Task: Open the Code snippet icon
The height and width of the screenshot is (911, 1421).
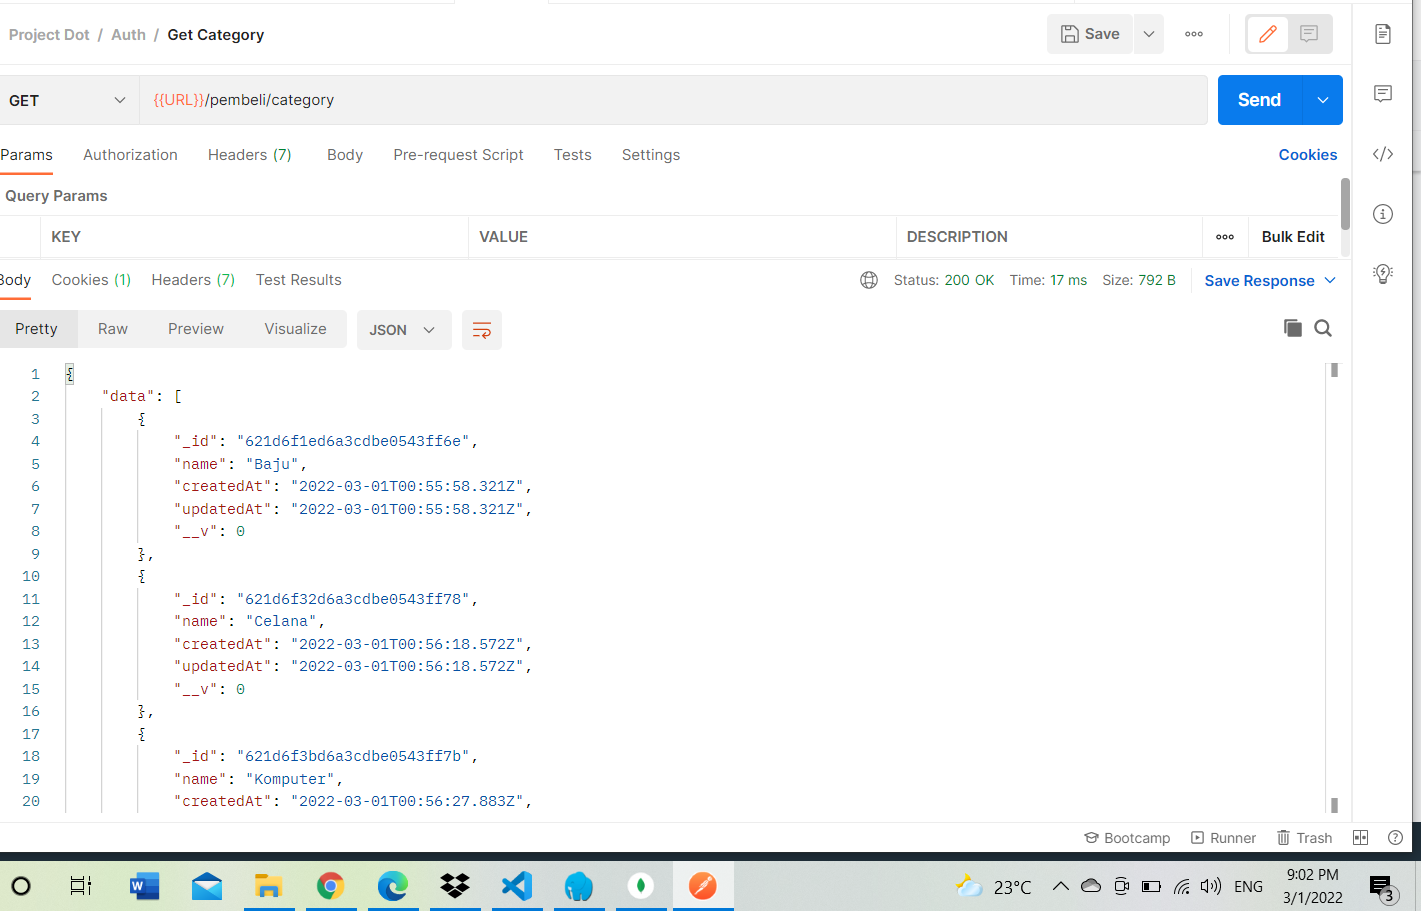Action: tap(1383, 154)
